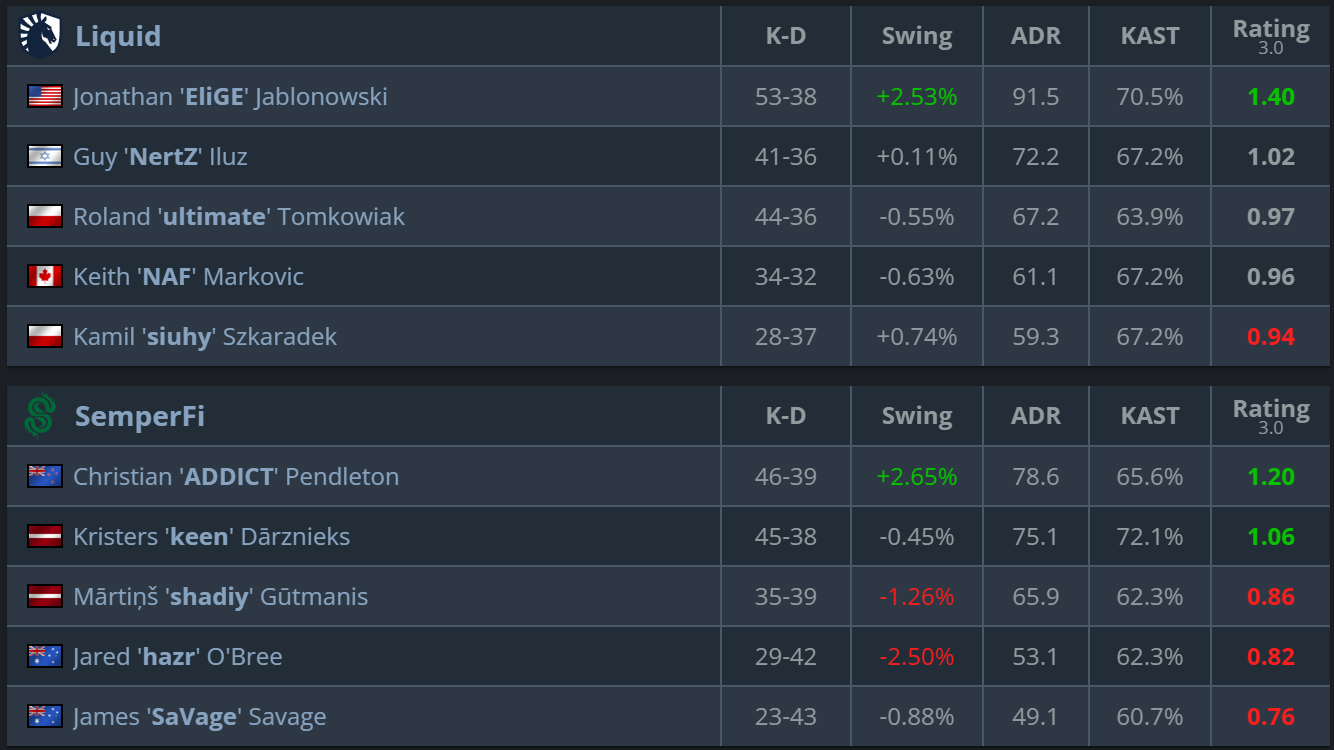Click the Canada flag beside NAF
1334x750 pixels.
[45, 276]
